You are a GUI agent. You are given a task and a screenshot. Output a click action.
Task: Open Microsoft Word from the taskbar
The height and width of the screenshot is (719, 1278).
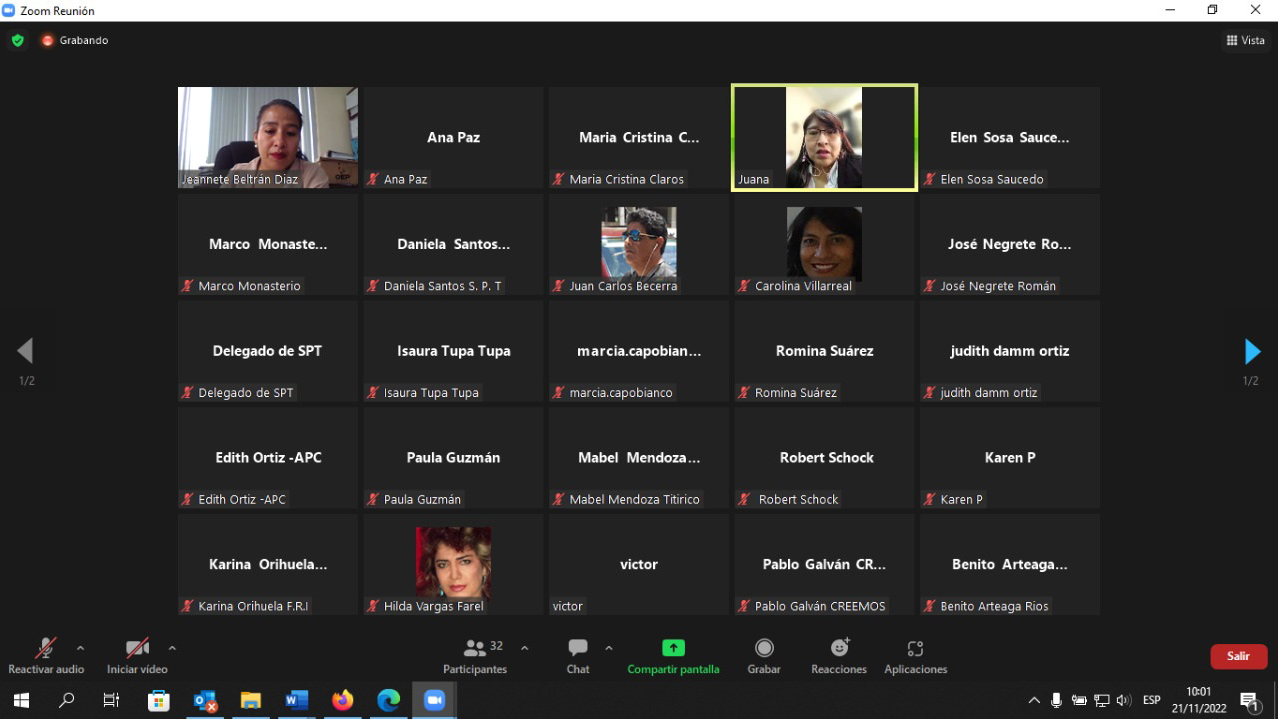[x=297, y=700]
